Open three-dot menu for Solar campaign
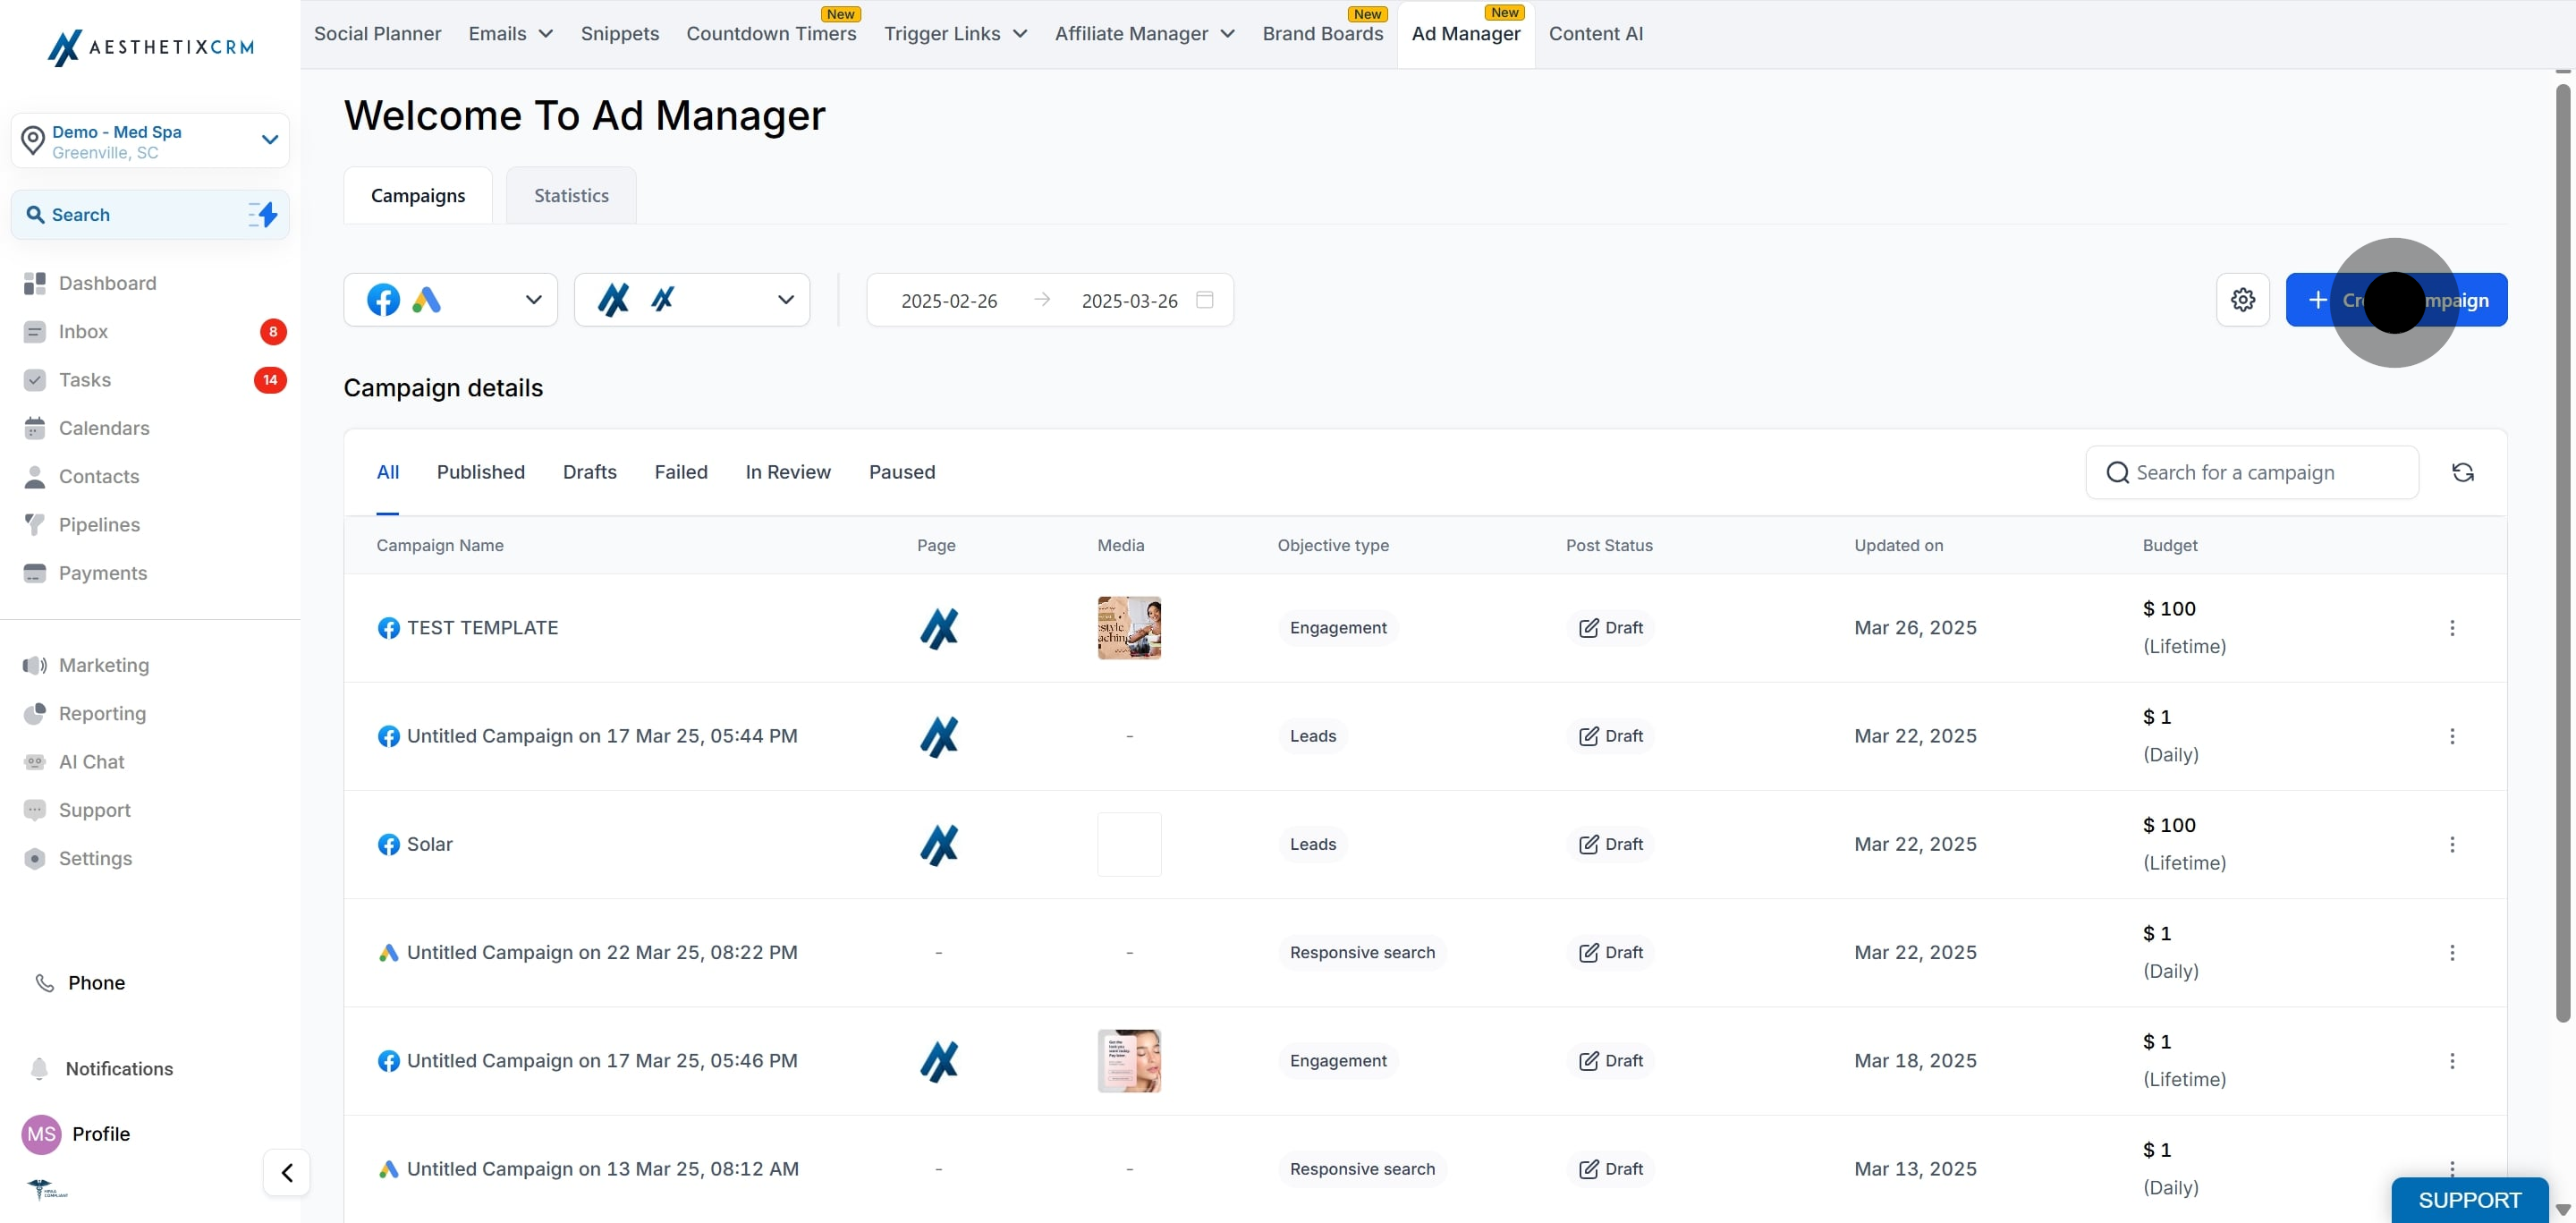The image size is (2576, 1223). (x=2451, y=844)
